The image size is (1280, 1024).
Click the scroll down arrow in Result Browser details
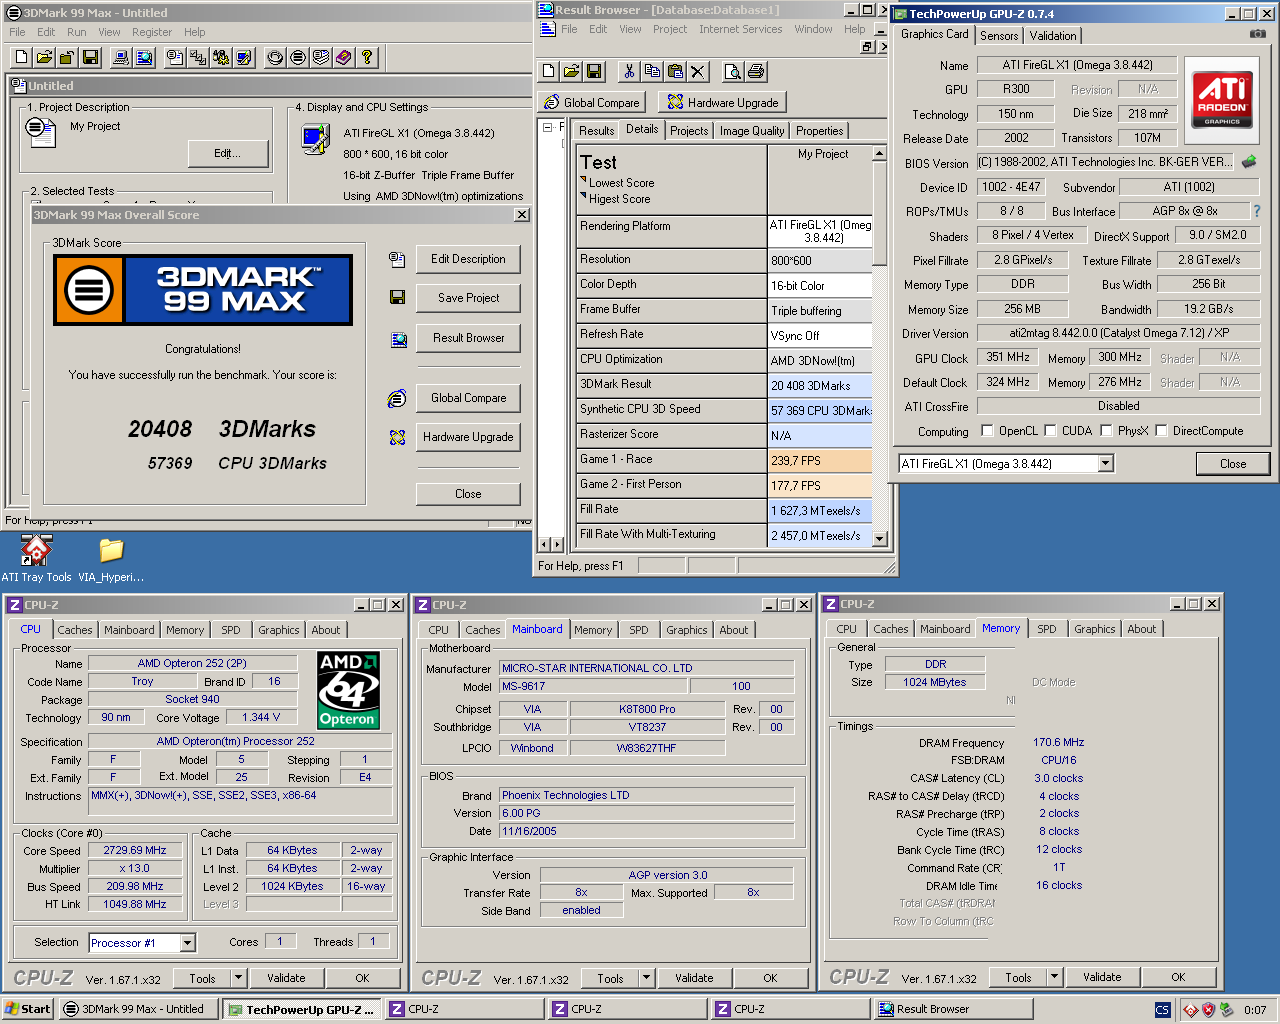(x=879, y=538)
